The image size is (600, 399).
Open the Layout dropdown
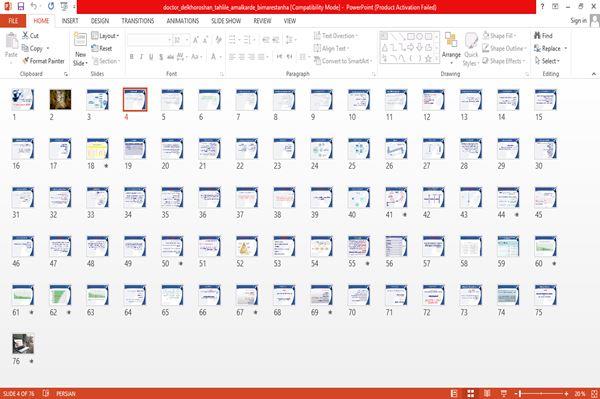point(105,36)
